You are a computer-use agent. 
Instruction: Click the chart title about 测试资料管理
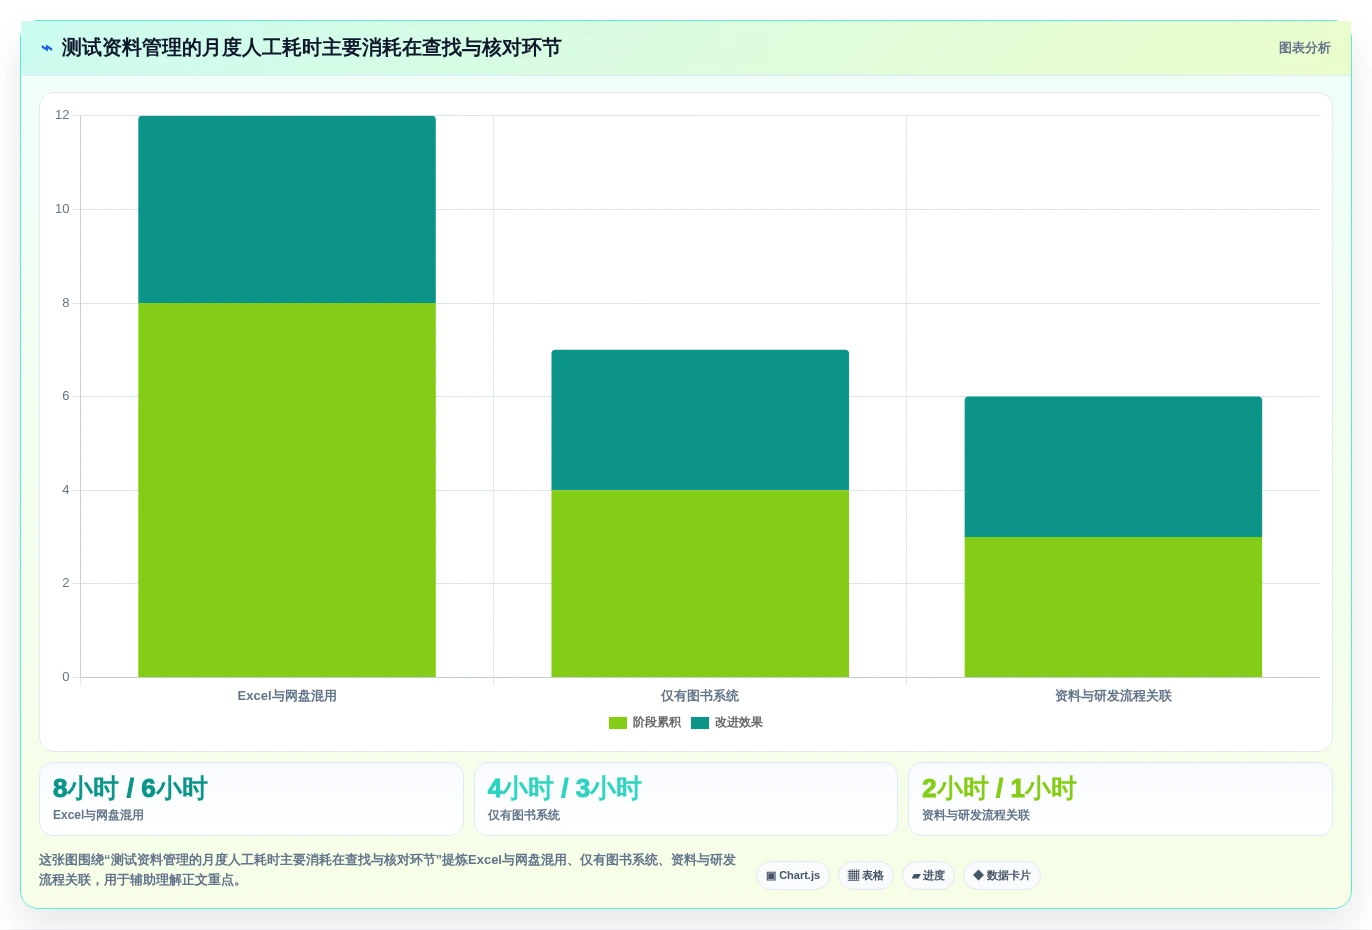click(x=311, y=48)
